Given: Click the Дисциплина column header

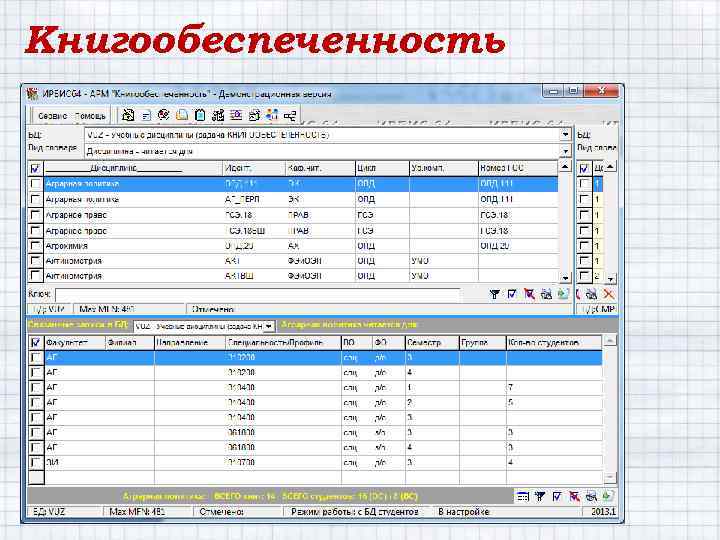Looking at the screenshot, I should point(133,169).
